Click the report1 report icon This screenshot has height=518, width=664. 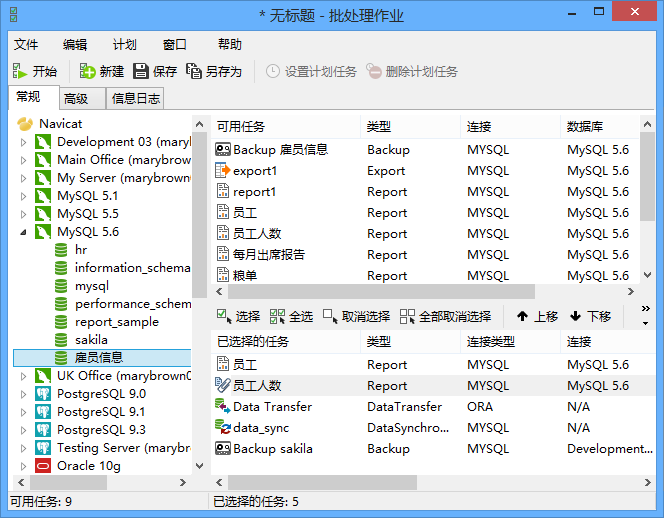click(223, 191)
